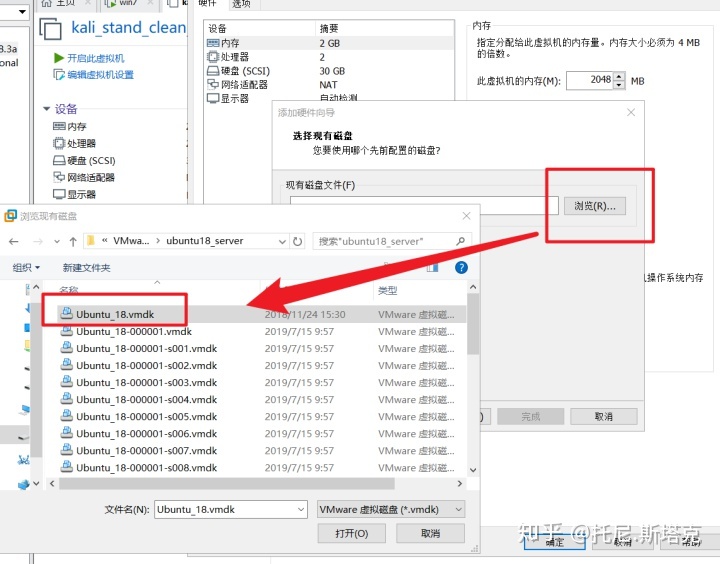
Task: Switch to the 选项 options tab
Action: click(x=241, y=4)
